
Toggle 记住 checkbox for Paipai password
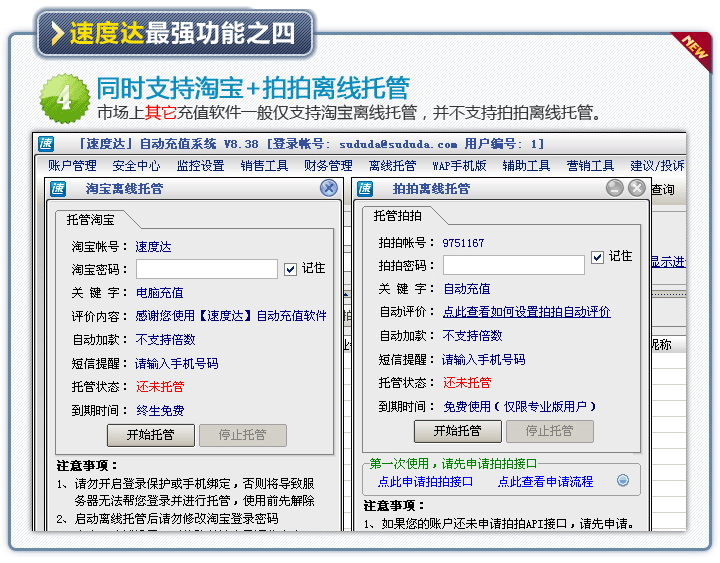(597, 257)
